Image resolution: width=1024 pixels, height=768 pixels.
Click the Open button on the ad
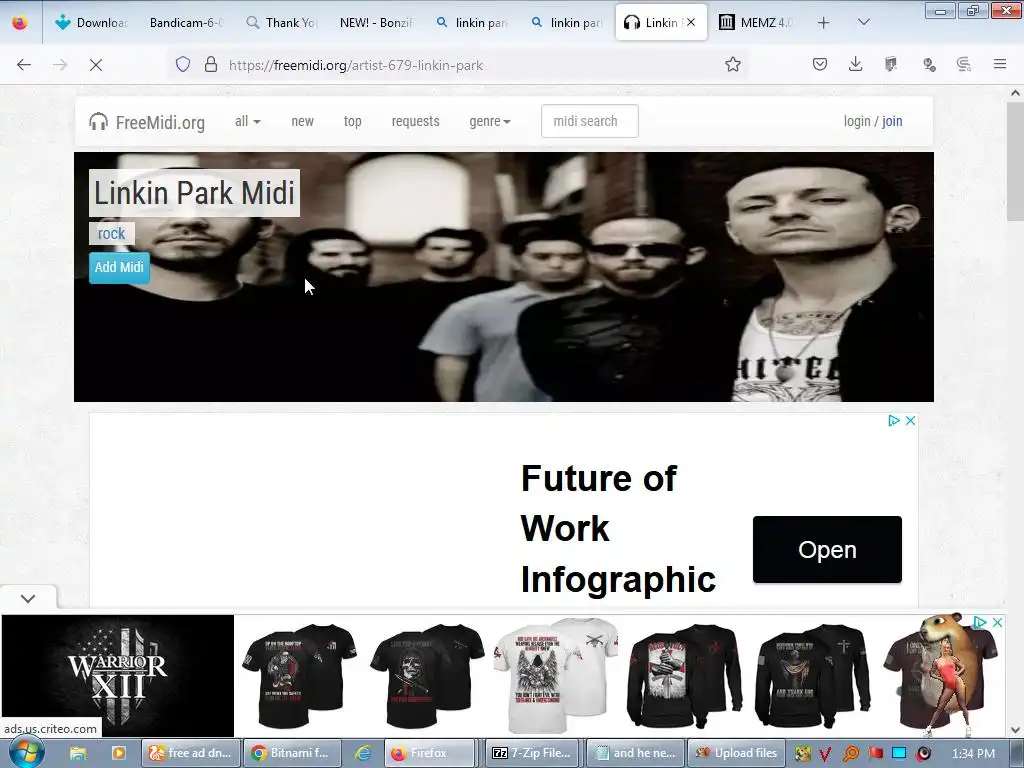tap(827, 549)
